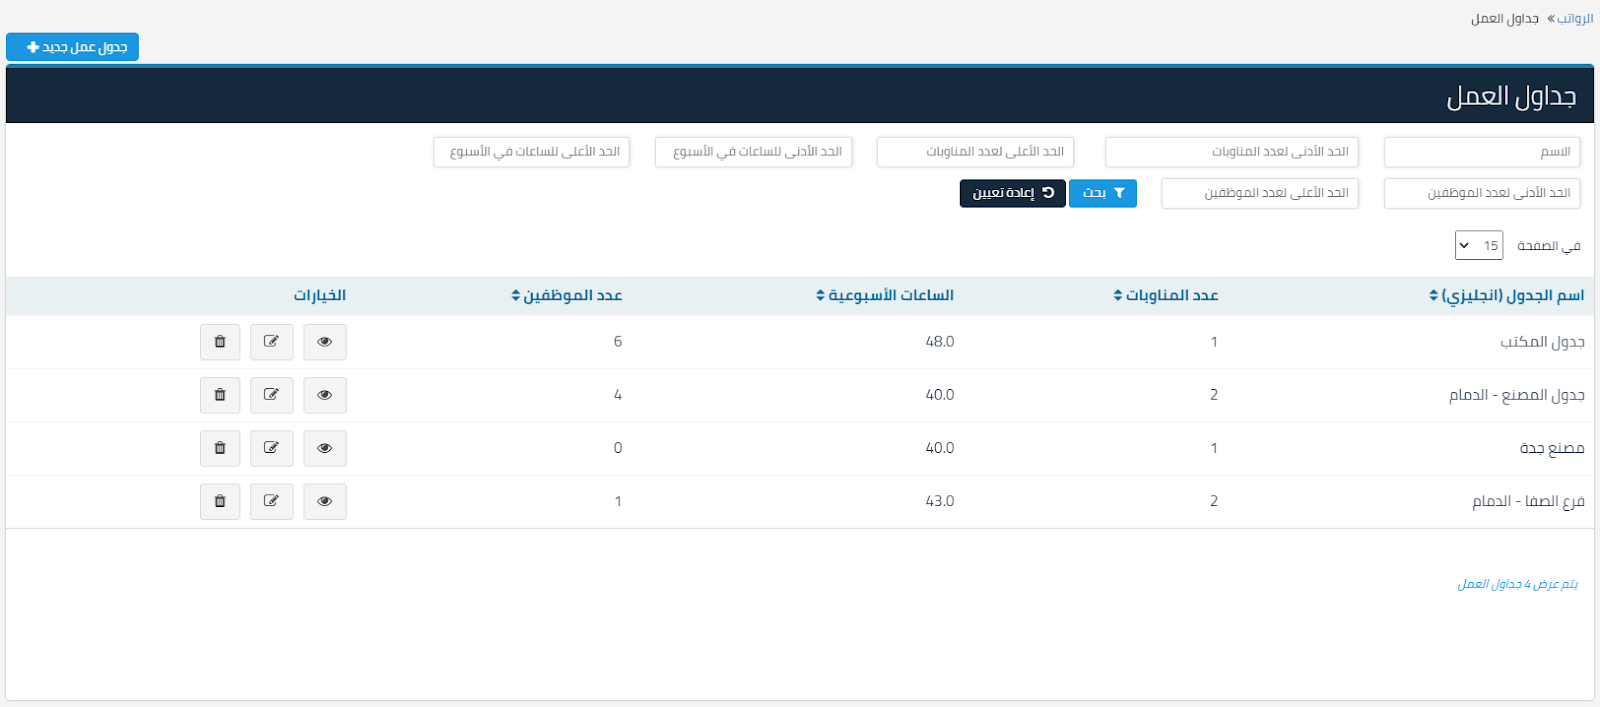Create a new schedule with جدول عمل جديد
Viewport: 1600px width, 707px height.
point(73,47)
